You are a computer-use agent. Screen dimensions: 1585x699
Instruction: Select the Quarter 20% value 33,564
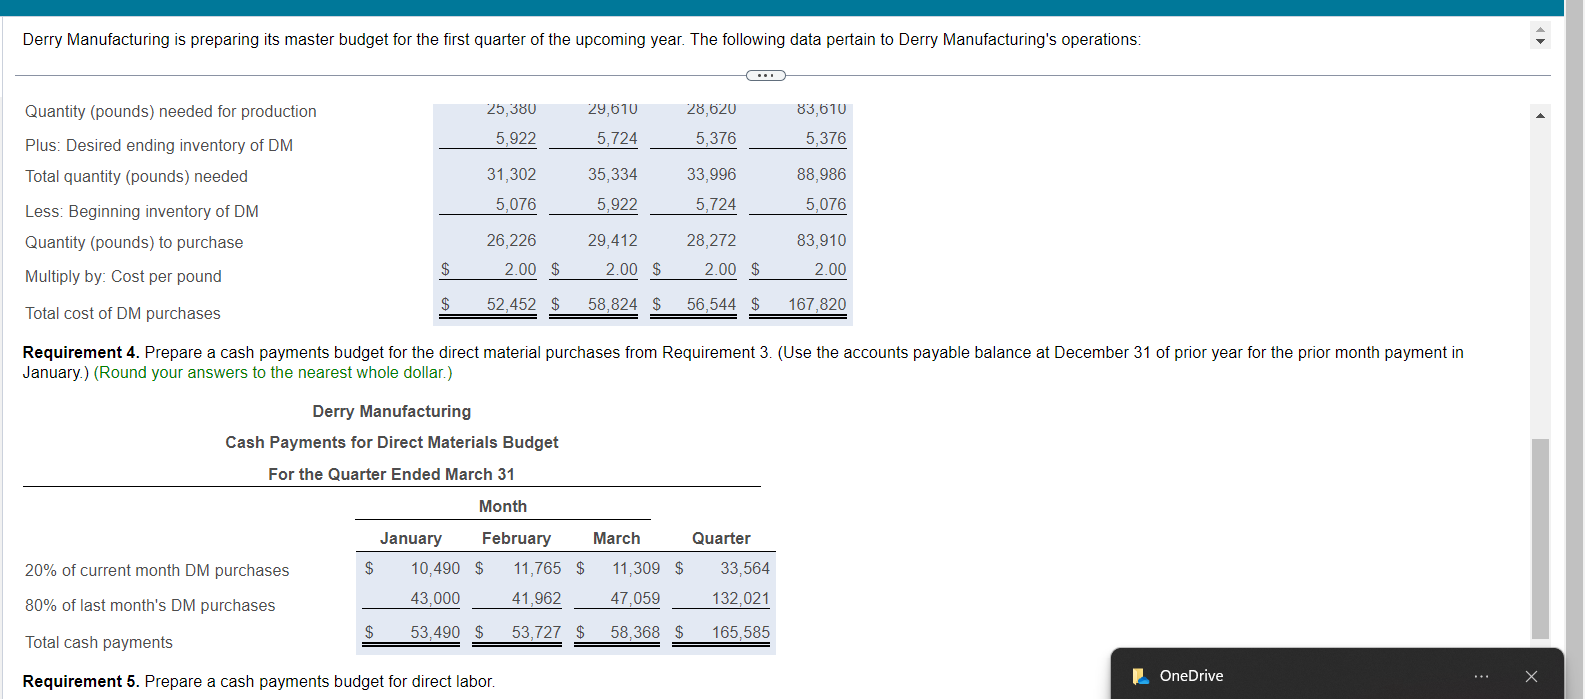click(745, 568)
